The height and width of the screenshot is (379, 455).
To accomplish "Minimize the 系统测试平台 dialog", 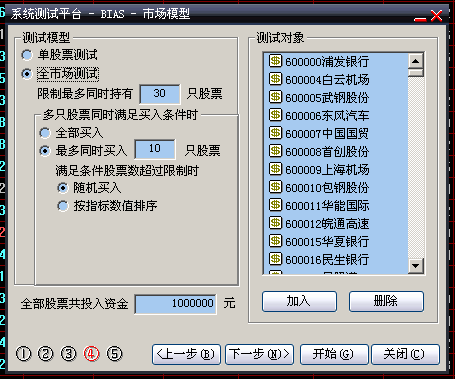I will pos(420,19).
